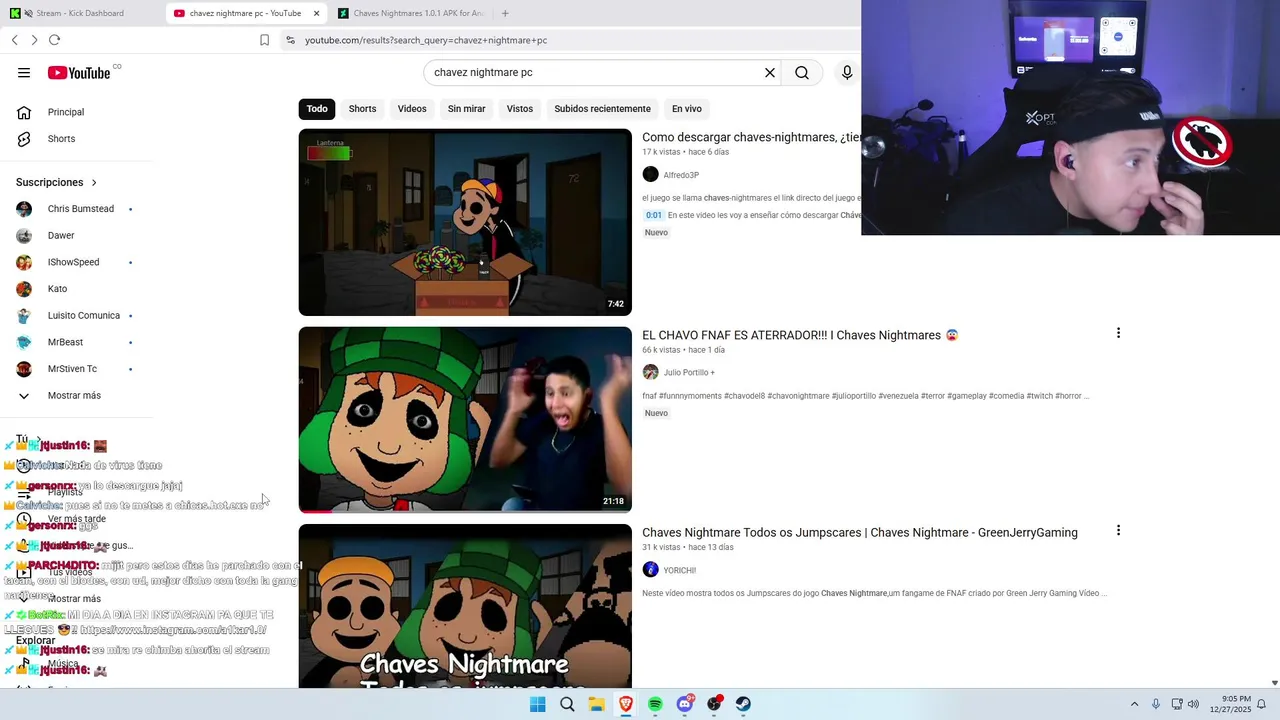Select the Subidos recientemente filter chip
The image size is (1280, 720).
(602, 109)
